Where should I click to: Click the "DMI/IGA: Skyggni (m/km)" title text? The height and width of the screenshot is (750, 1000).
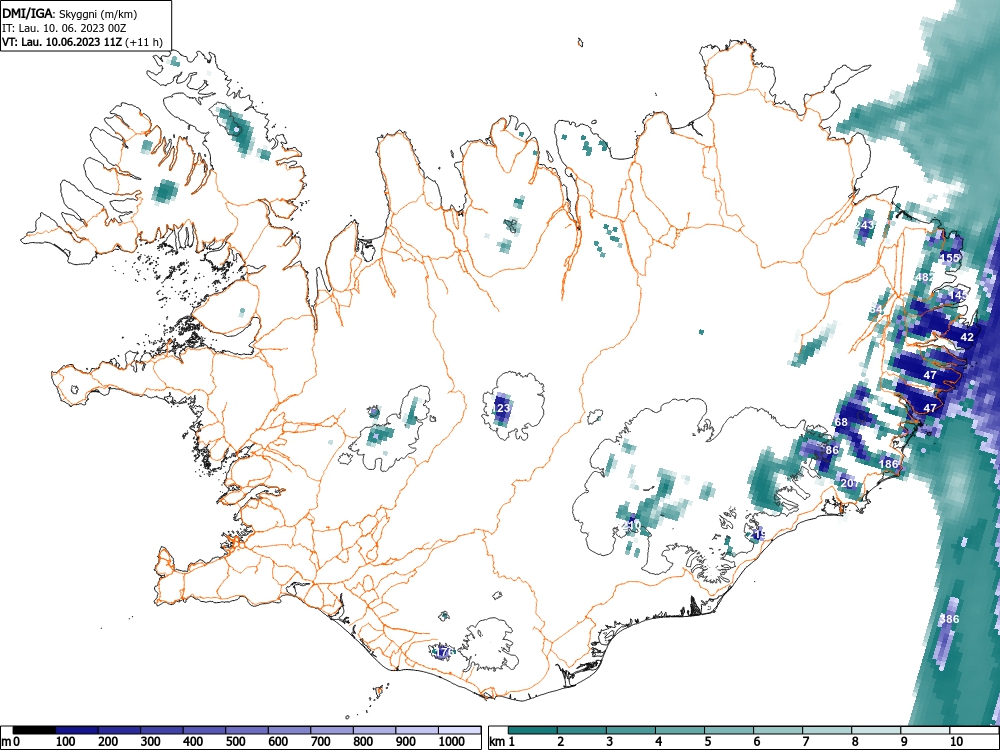70,13
